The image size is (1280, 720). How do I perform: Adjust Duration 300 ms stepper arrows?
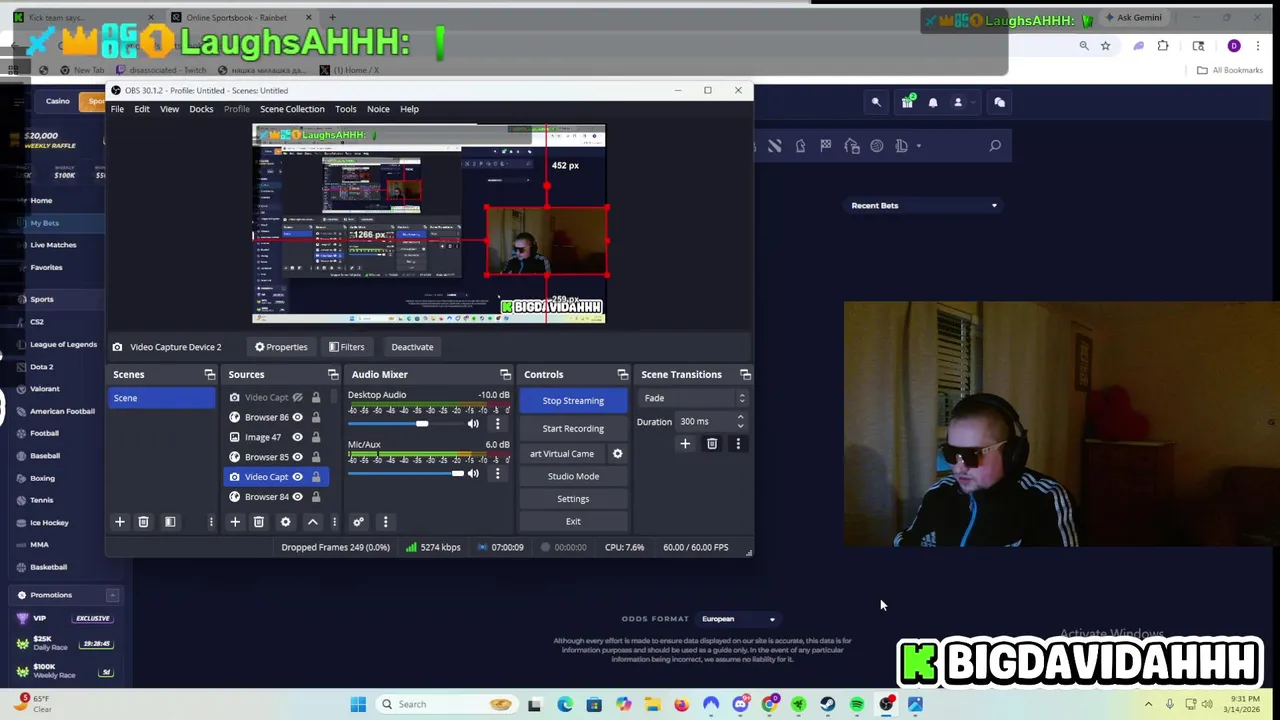click(740, 422)
